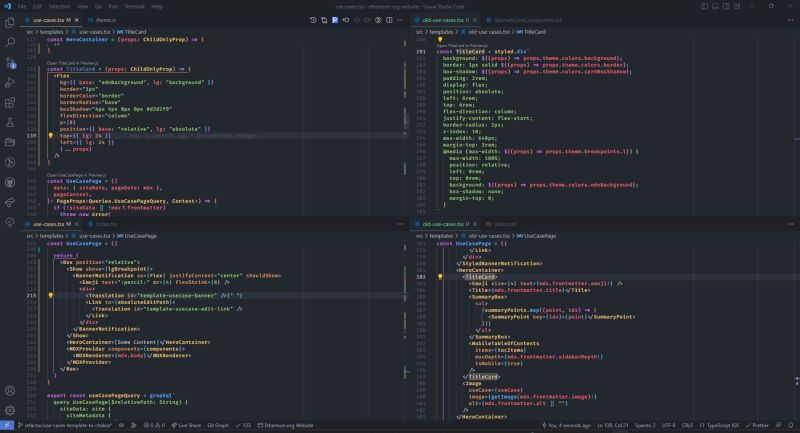Screen dimensions: 800x433
Task: Open the Explorer view in activity bar
Action: pyautogui.click(x=11, y=21)
